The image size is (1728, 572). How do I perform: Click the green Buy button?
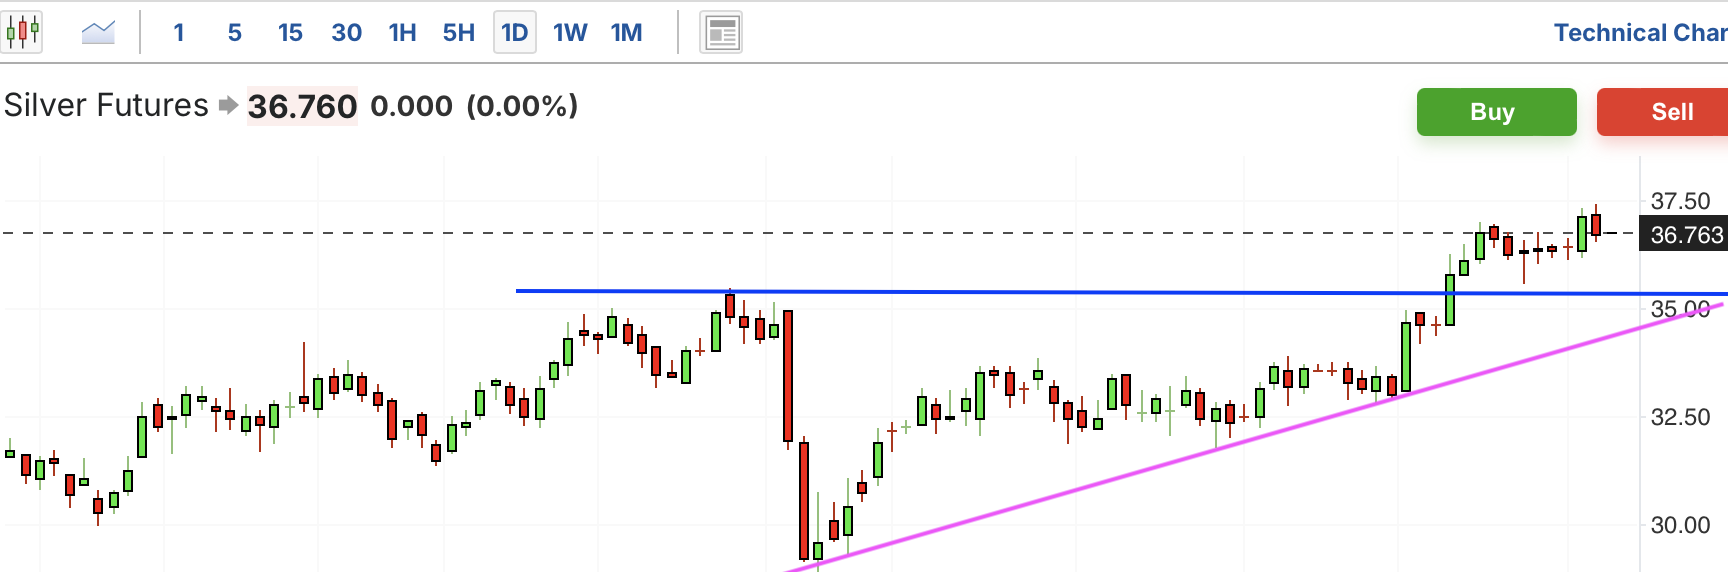pos(1496,112)
